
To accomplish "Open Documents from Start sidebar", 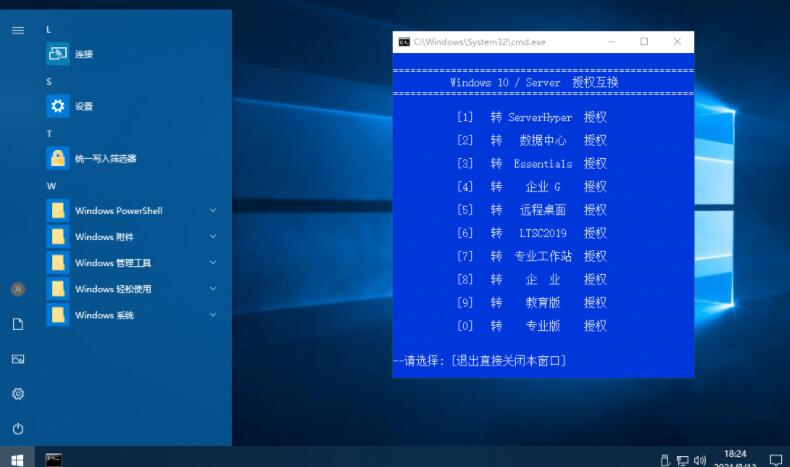I will (x=18, y=324).
